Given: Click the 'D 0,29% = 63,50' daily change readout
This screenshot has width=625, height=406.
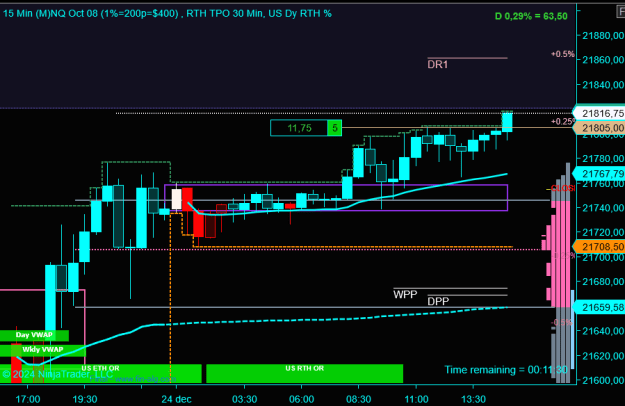Looking at the screenshot, I should pyautogui.click(x=531, y=16).
